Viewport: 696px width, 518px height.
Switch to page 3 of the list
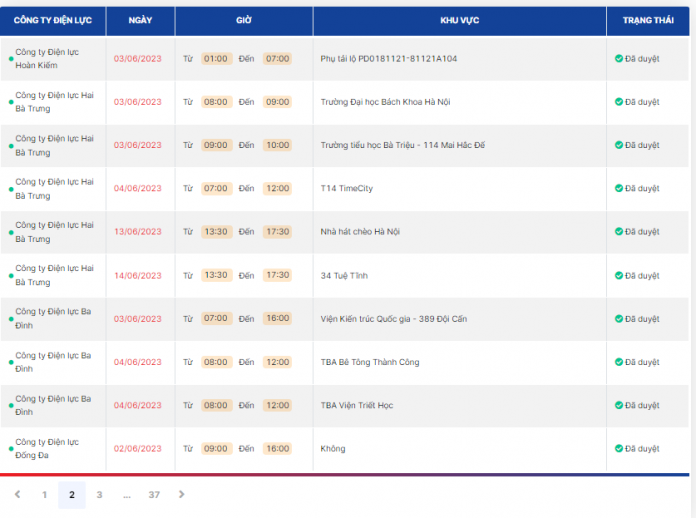click(x=99, y=495)
